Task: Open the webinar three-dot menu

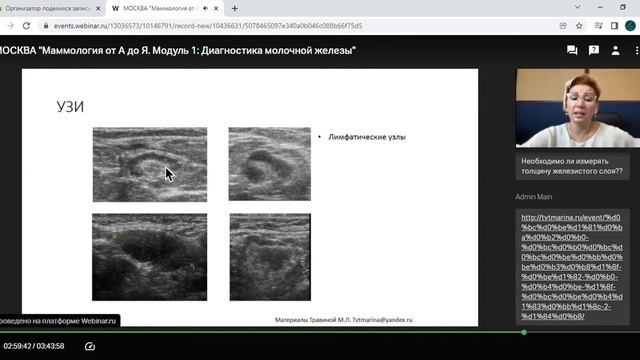Action: [x=636, y=50]
